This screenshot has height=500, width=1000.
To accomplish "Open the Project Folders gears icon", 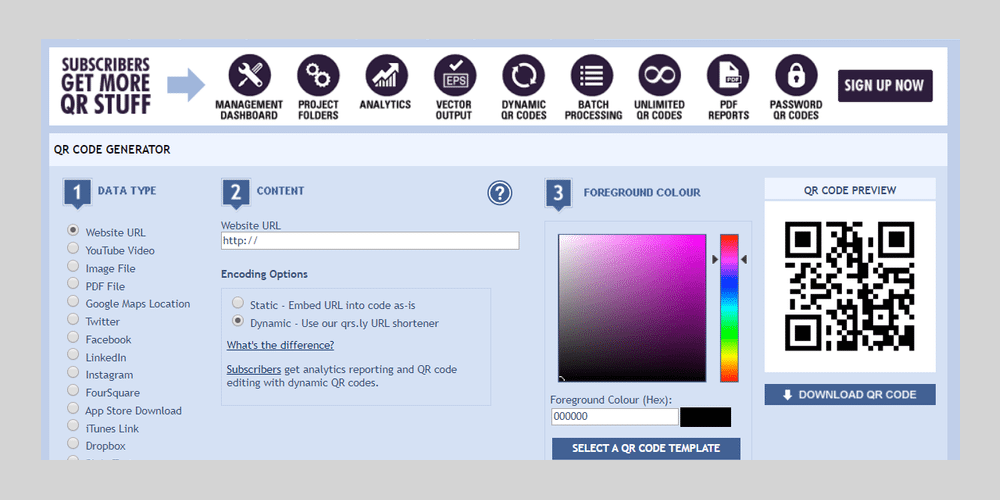I will (x=318, y=76).
